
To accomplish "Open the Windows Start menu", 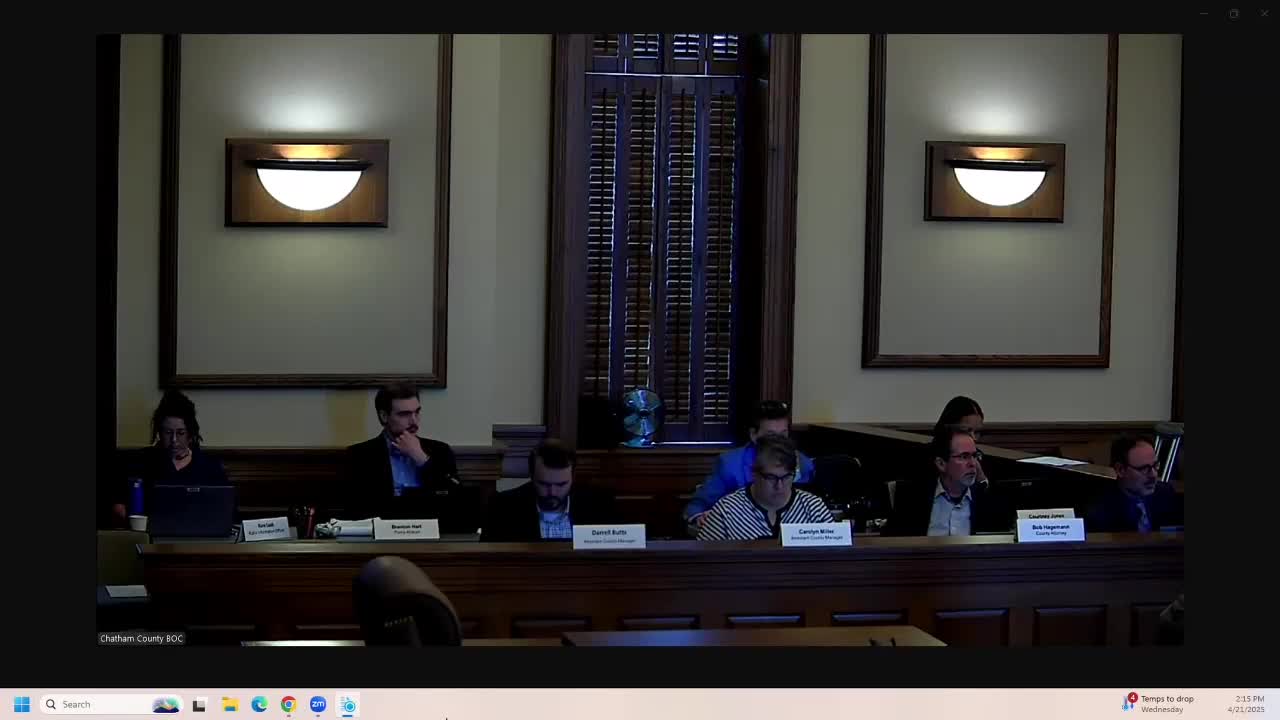I will (x=21, y=704).
